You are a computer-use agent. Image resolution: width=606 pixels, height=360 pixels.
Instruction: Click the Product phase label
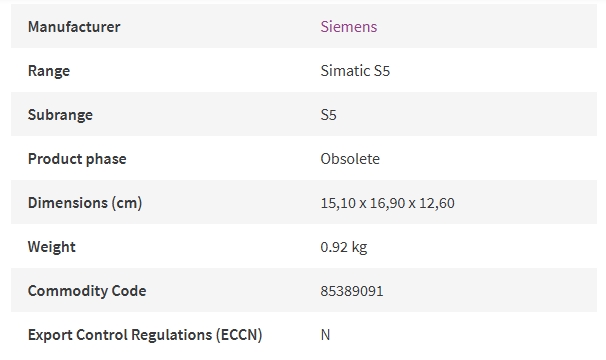point(77,159)
